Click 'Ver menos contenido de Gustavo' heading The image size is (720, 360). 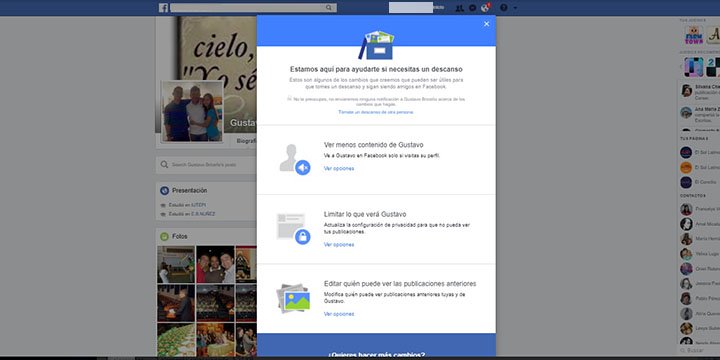pos(374,145)
